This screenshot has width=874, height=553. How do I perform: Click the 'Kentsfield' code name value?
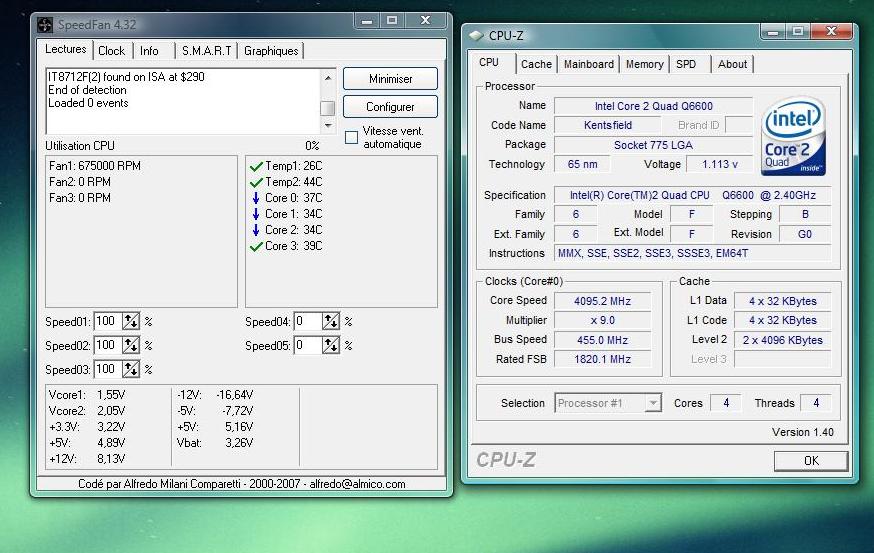608,125
